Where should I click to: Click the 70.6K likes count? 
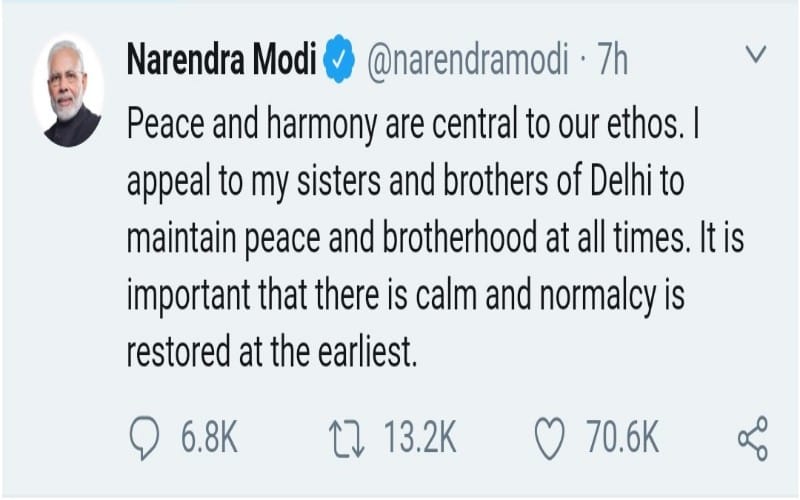coord(622,436)
